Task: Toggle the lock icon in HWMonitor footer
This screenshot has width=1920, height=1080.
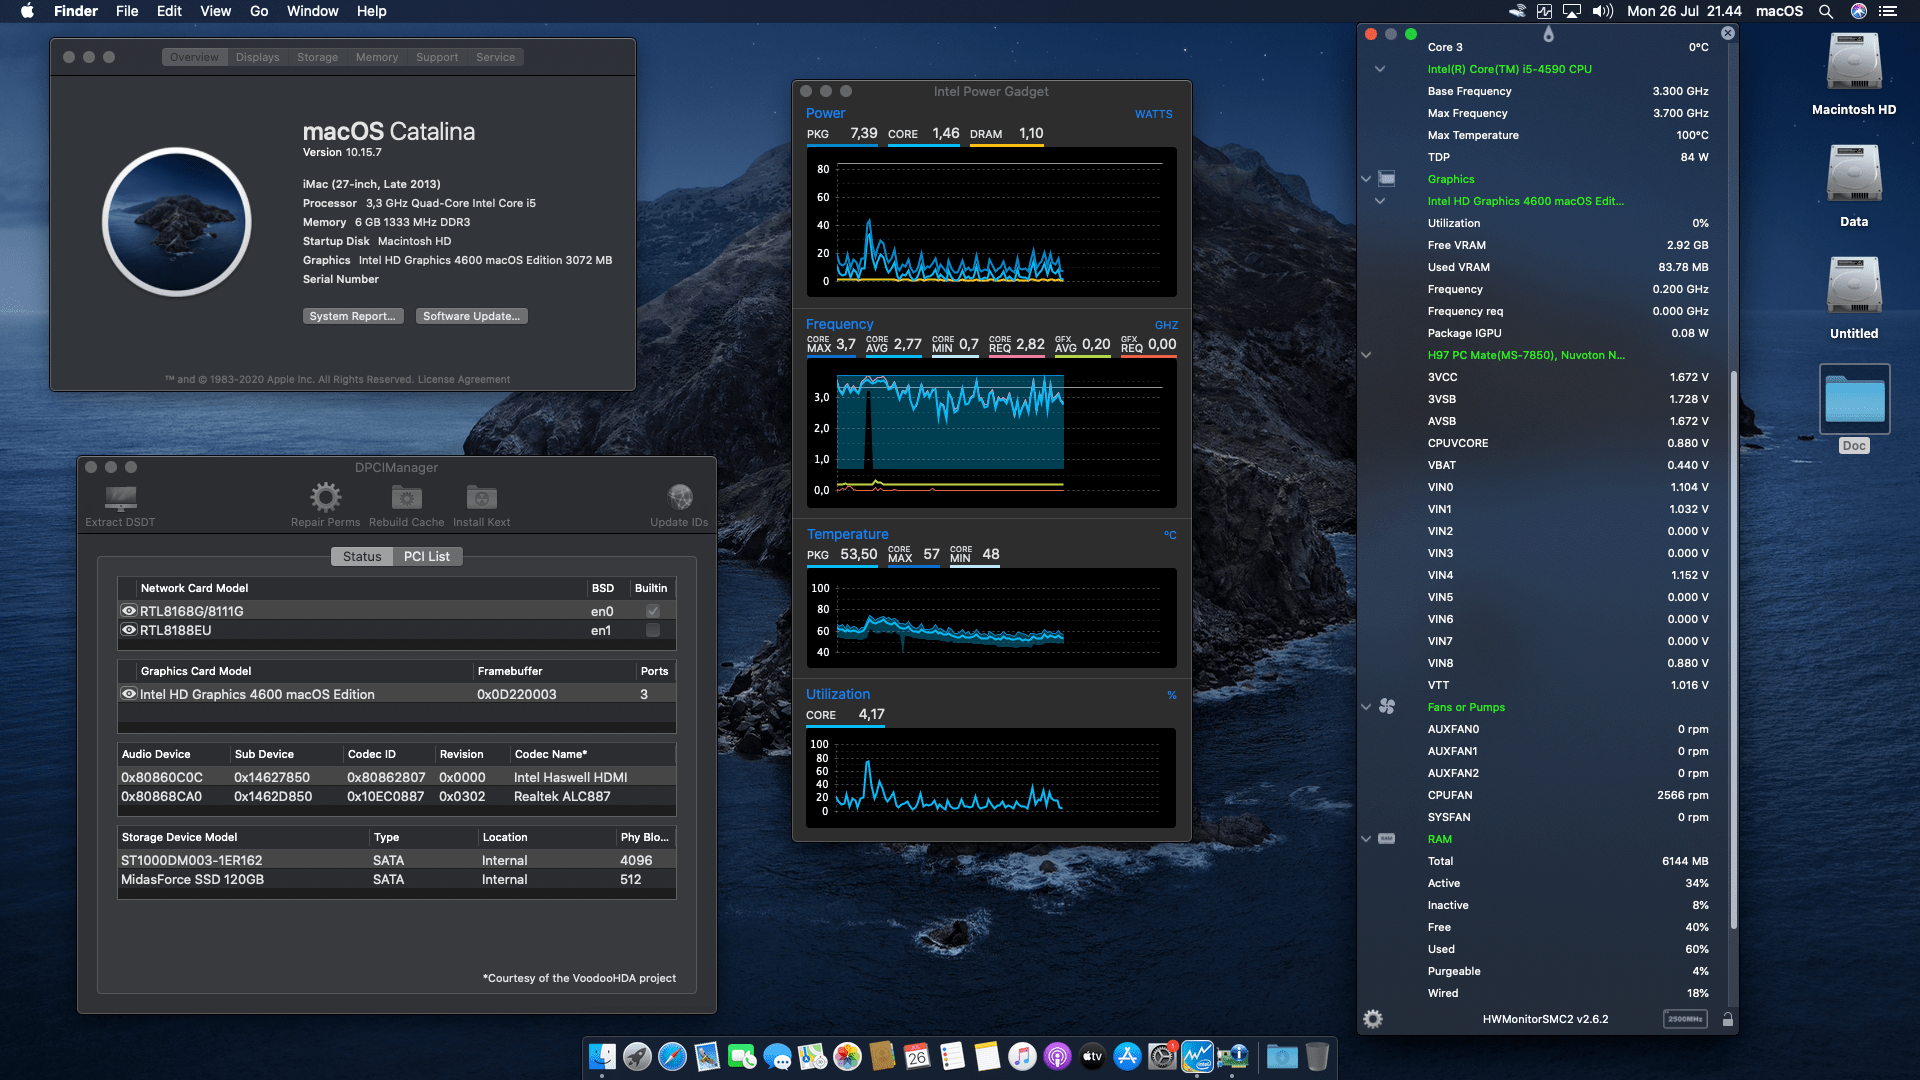Action: click(x=1727, y=1019)
